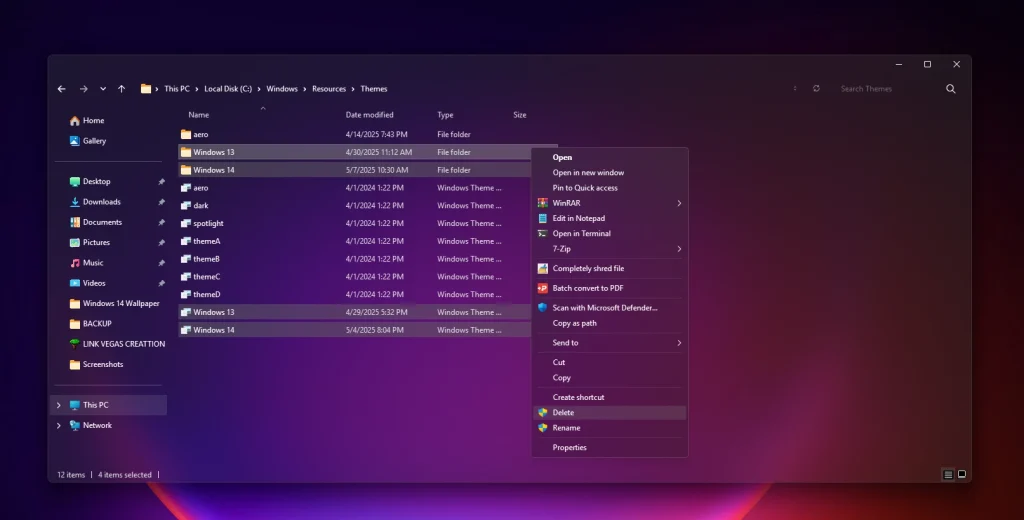Go up one folder level
The height and width of the screenshot is (520, 1024).
pyautogui.click(x=121, y=89)
